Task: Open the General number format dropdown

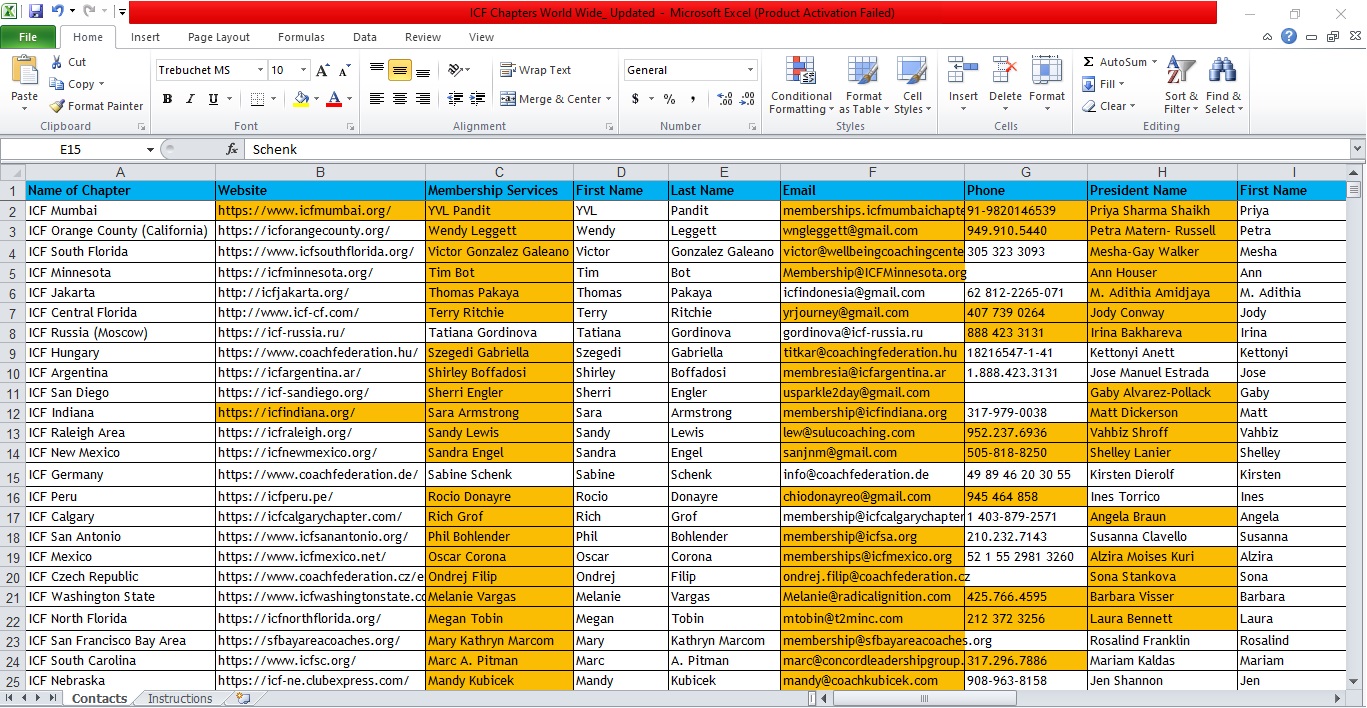Action: (x=750, y=70)
